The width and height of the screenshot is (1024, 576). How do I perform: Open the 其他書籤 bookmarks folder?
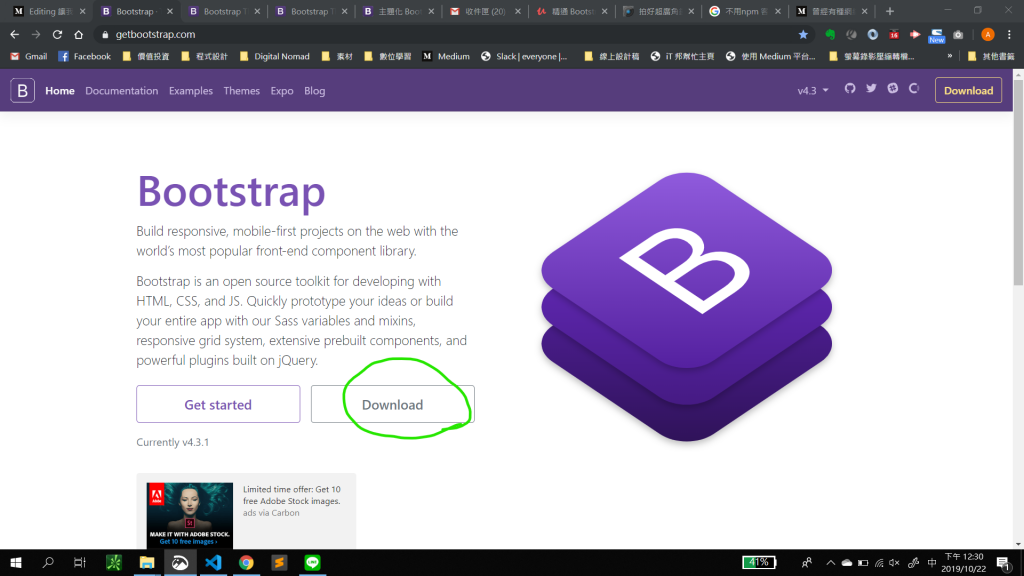pos(991,56)
